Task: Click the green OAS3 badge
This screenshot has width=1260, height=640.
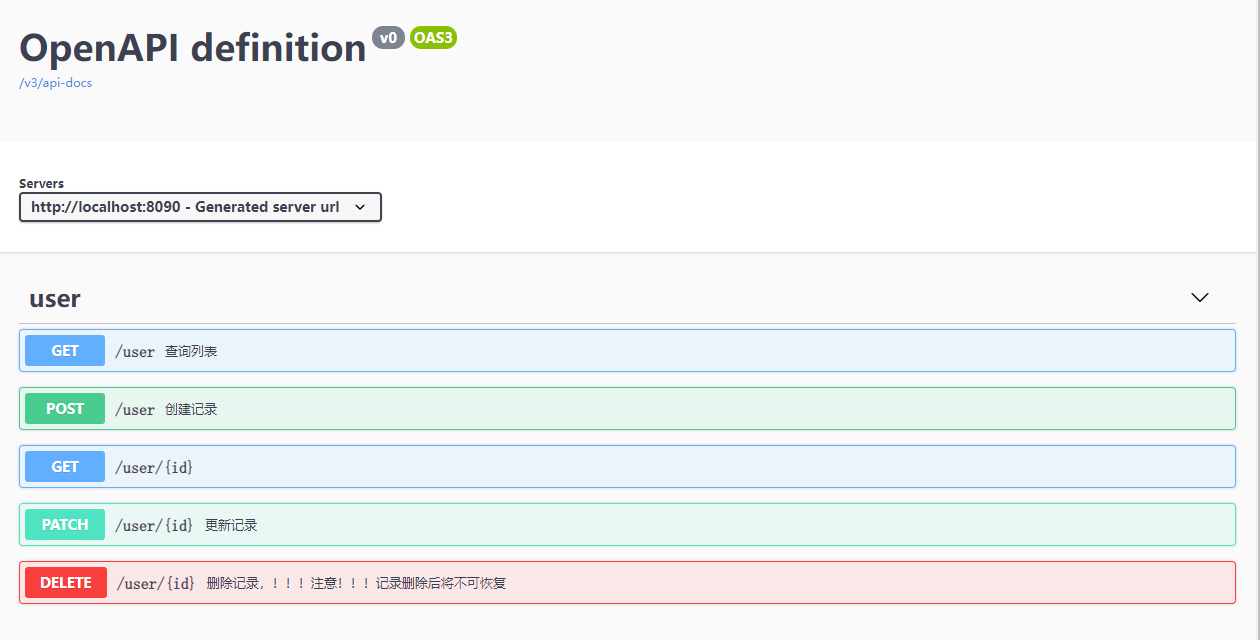Action: (x=433, y=38)
